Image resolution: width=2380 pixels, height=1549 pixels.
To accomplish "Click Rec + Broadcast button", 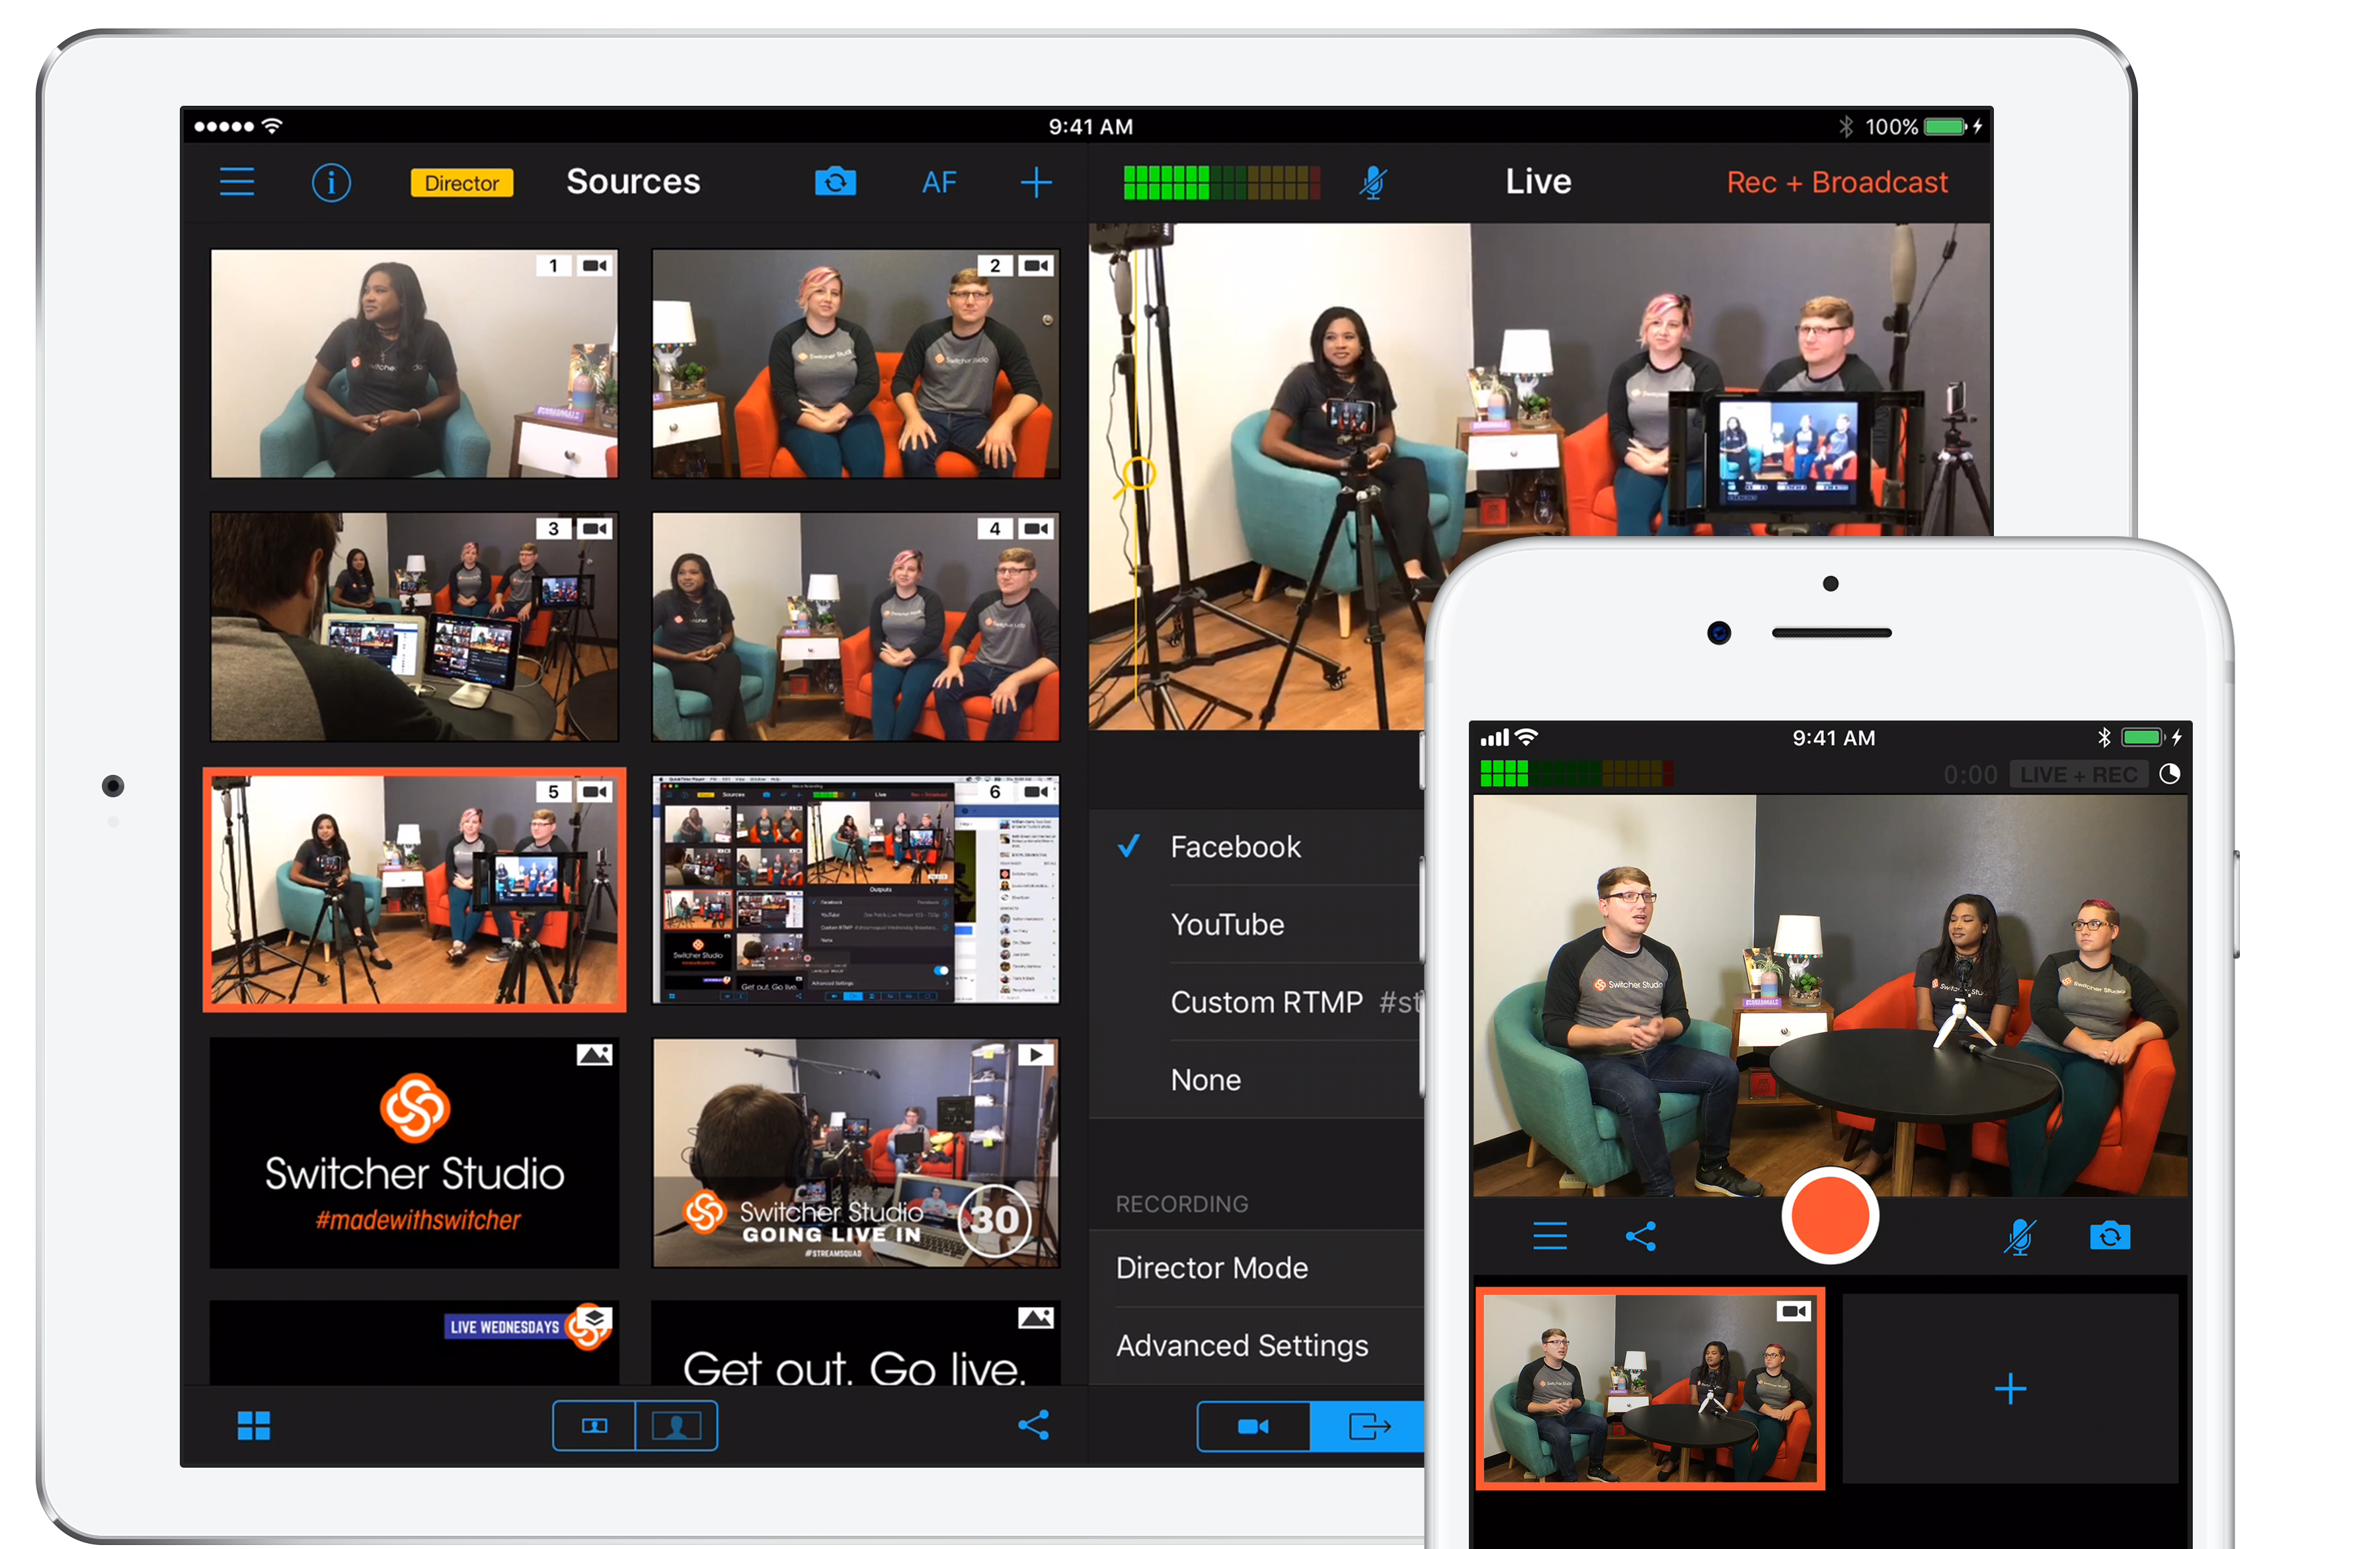I will pos(1837,182).
